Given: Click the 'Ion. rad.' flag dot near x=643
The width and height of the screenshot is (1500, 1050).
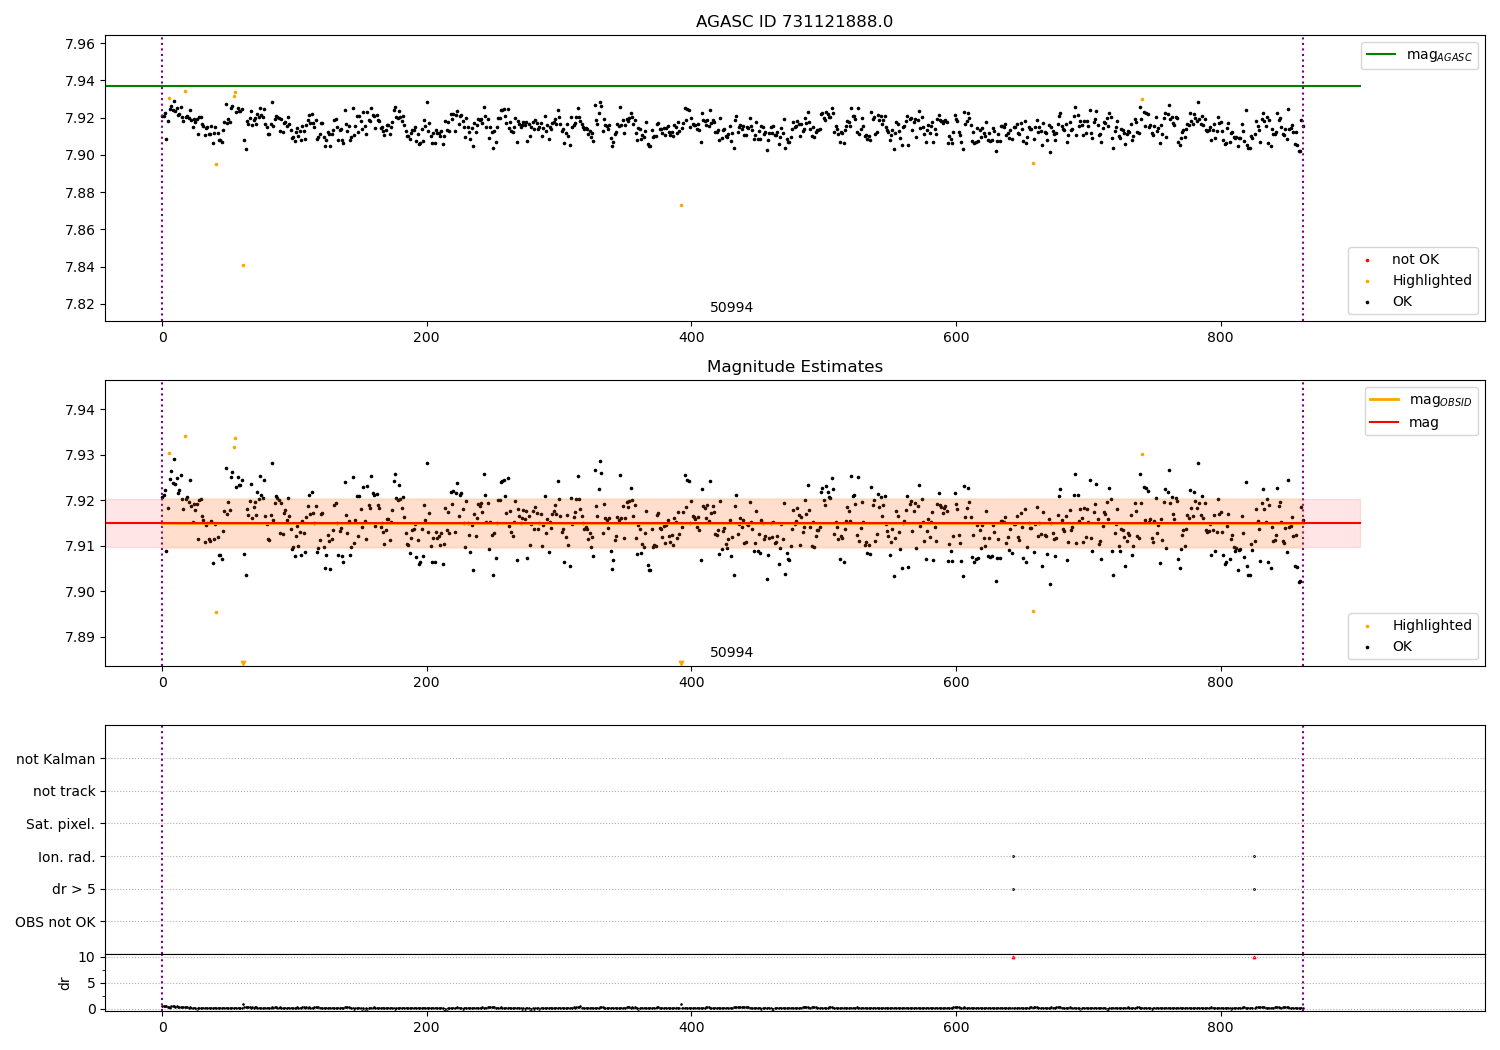Looking at the screenshot, I should (x=1013, y=856).
